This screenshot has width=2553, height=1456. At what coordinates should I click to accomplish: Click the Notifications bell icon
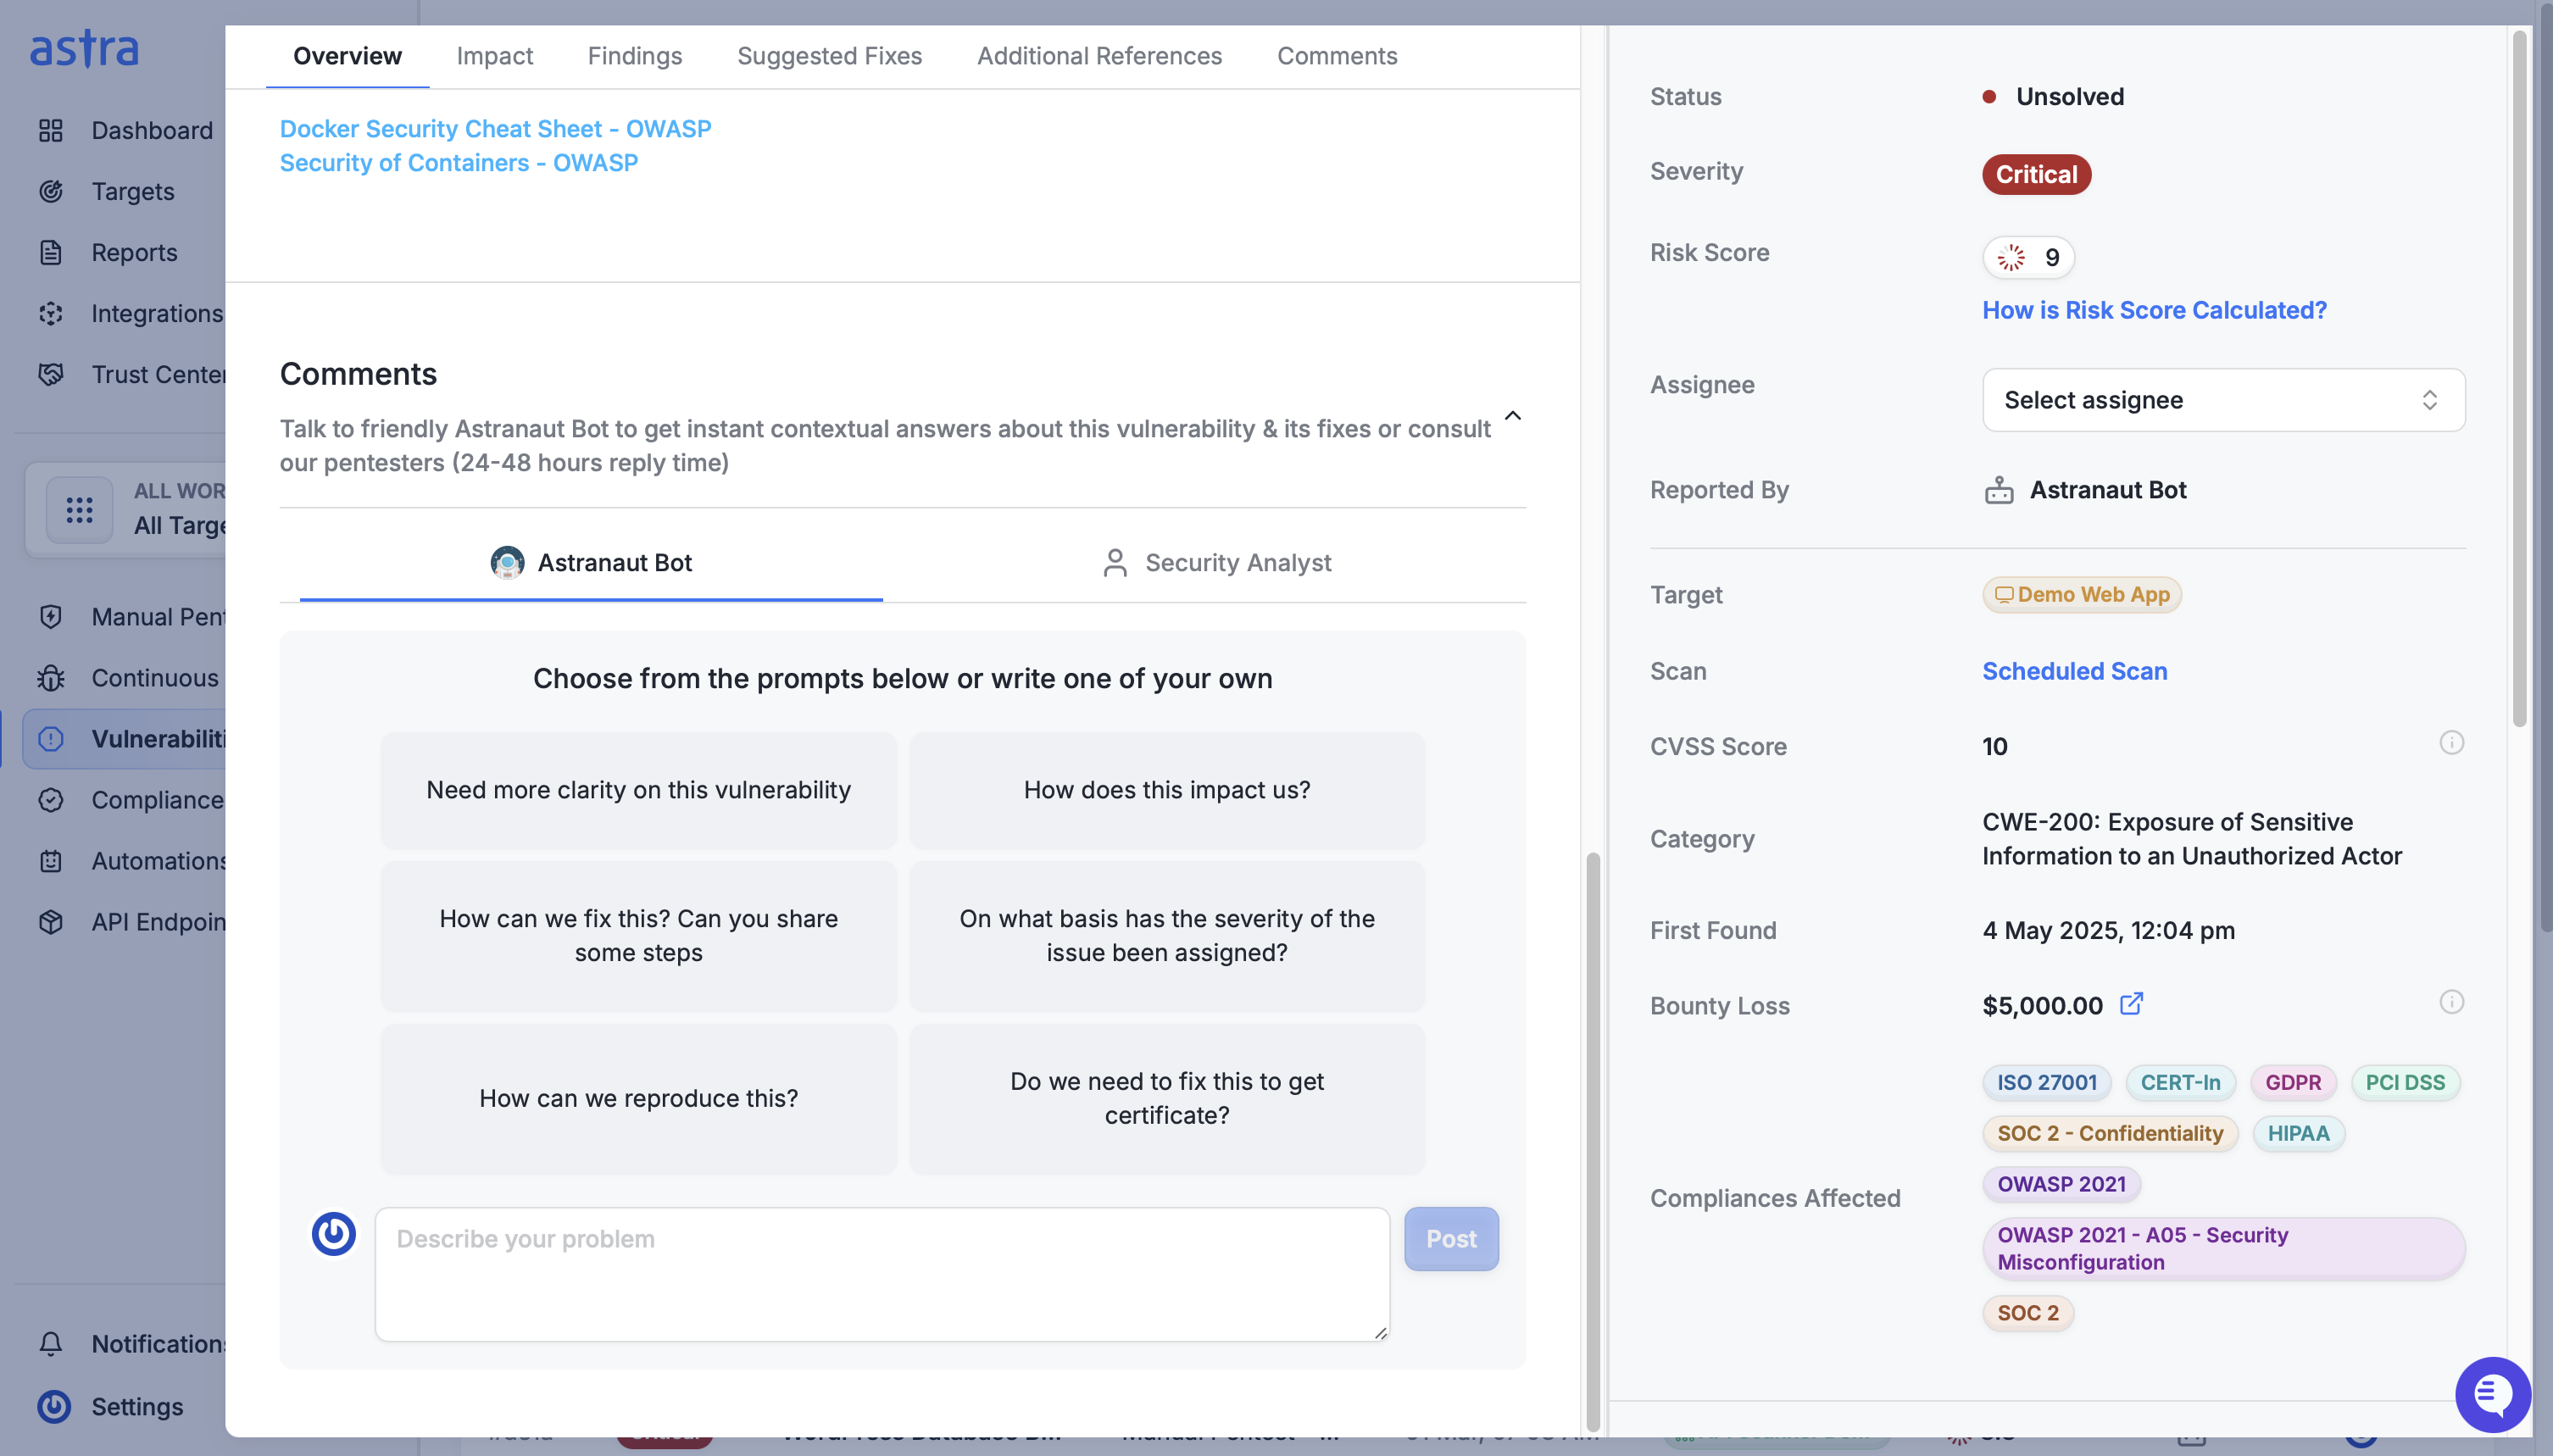51,1343
